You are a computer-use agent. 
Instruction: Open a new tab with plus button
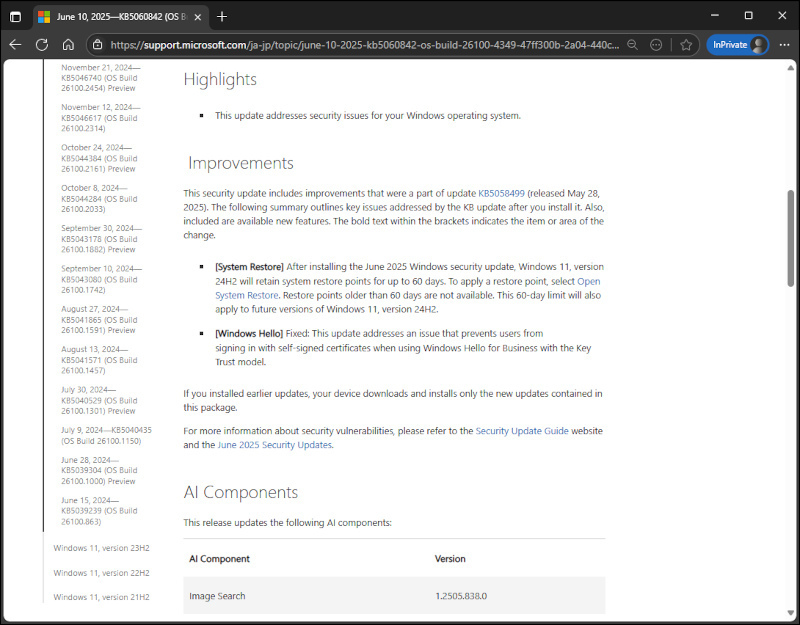point(222,17)
